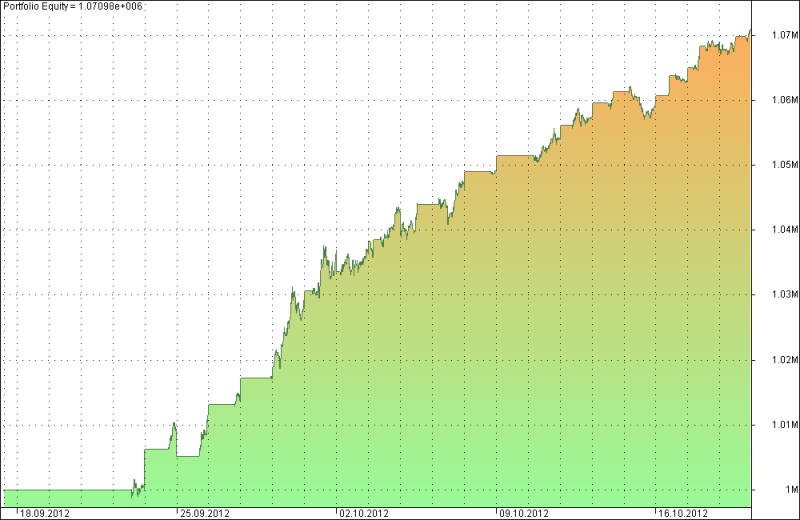Click the 1.07M y-axis label
Viewport: 800px width, 520px height.
click(785, 35)
